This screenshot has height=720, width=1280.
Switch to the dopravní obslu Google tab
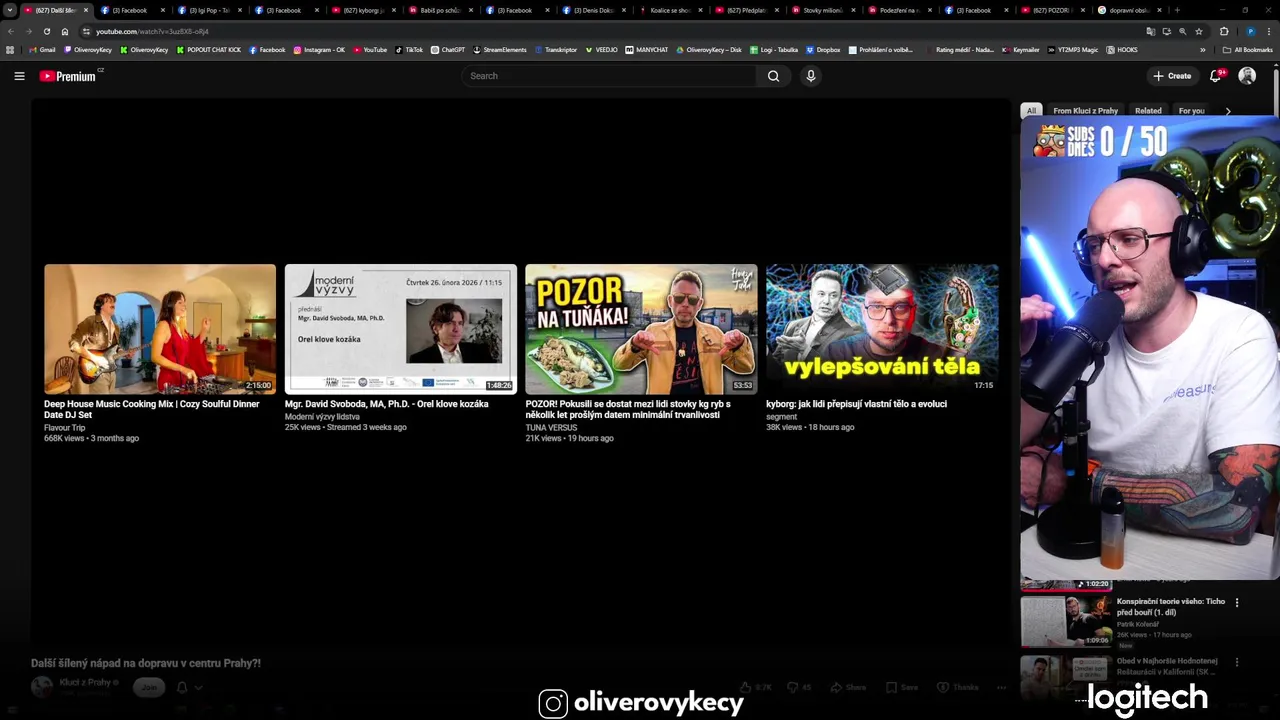(x=1128, y=10)
